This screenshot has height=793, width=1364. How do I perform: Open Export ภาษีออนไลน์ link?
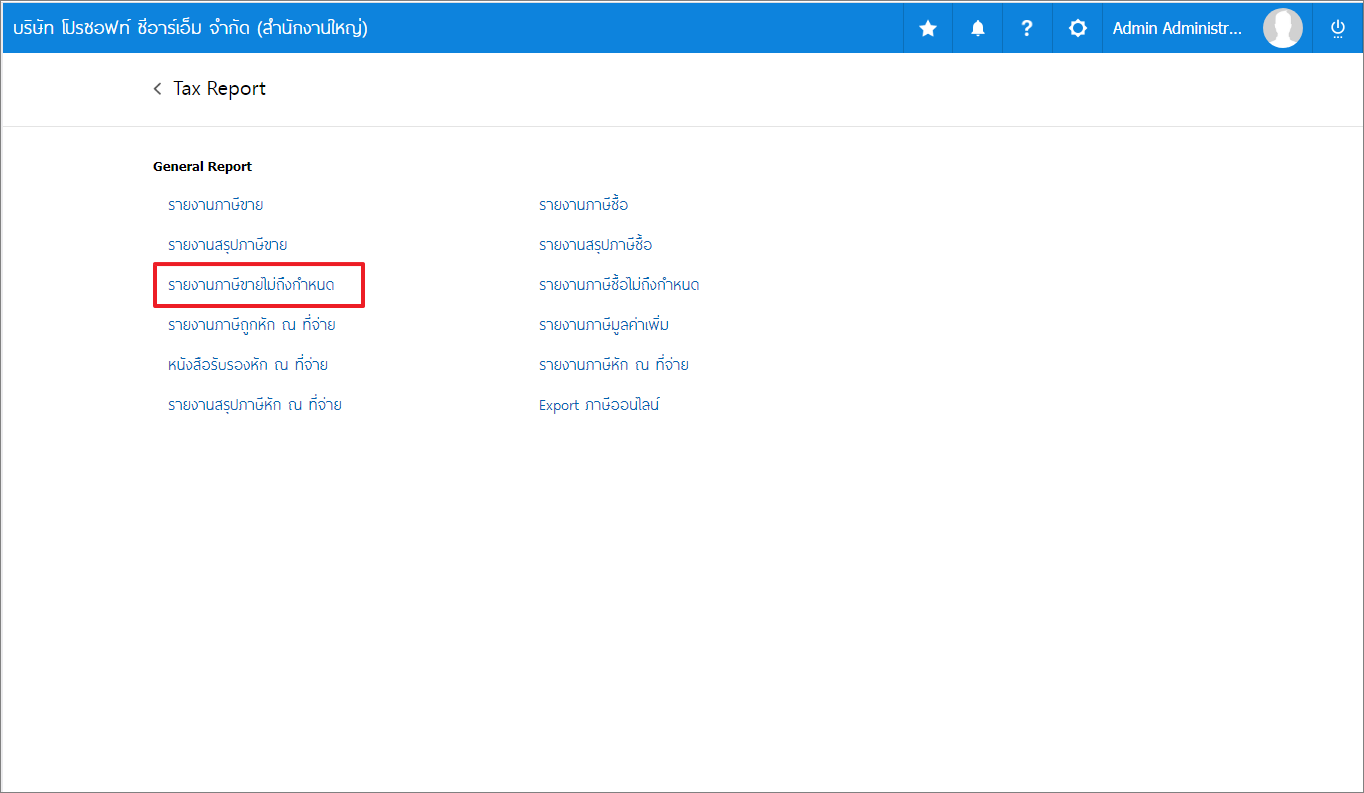tap(599, 405)
